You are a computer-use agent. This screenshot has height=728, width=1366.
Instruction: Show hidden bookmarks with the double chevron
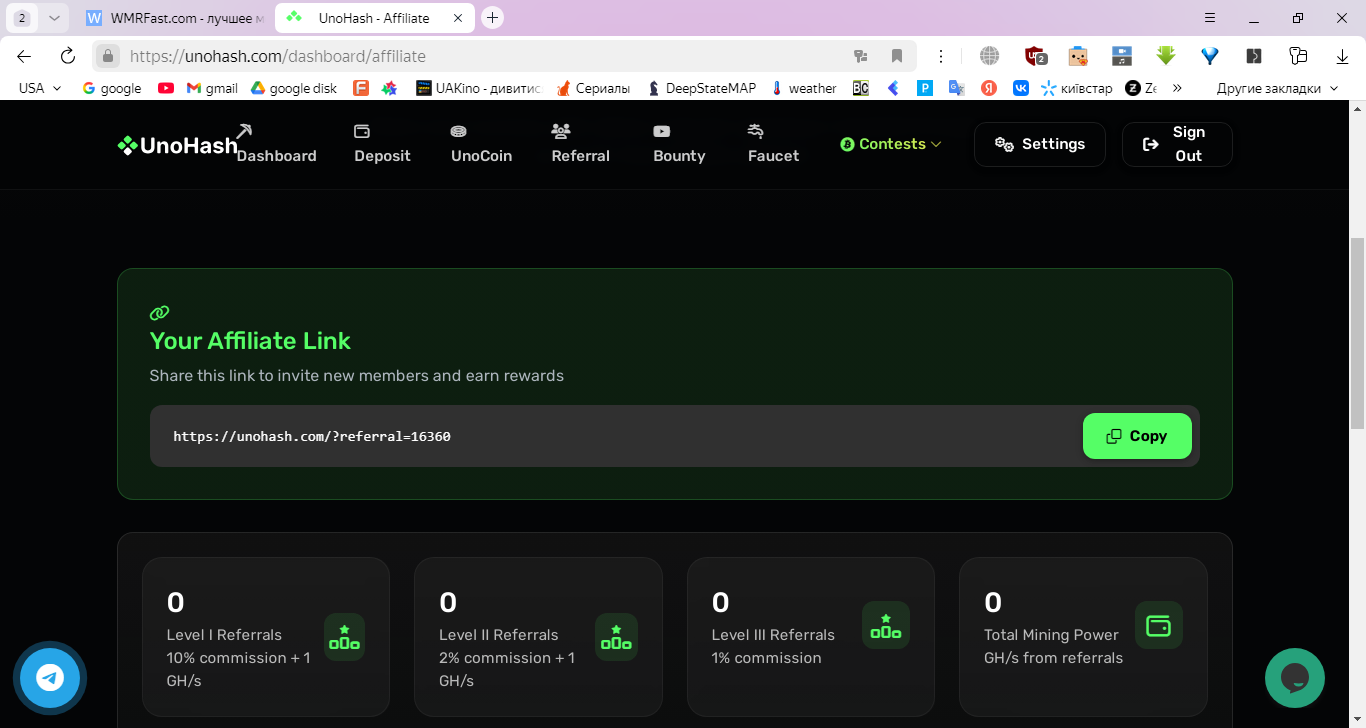point(1177,88)
